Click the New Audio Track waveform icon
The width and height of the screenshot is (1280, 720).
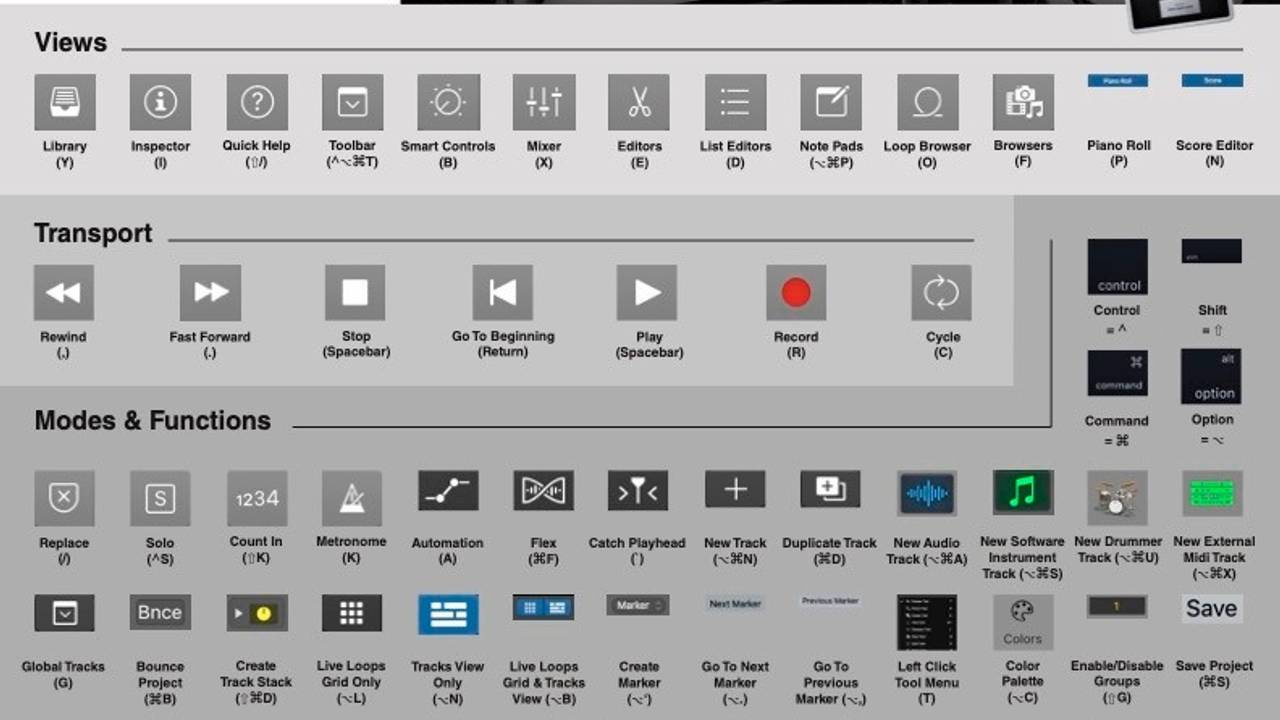pos(926,493)
